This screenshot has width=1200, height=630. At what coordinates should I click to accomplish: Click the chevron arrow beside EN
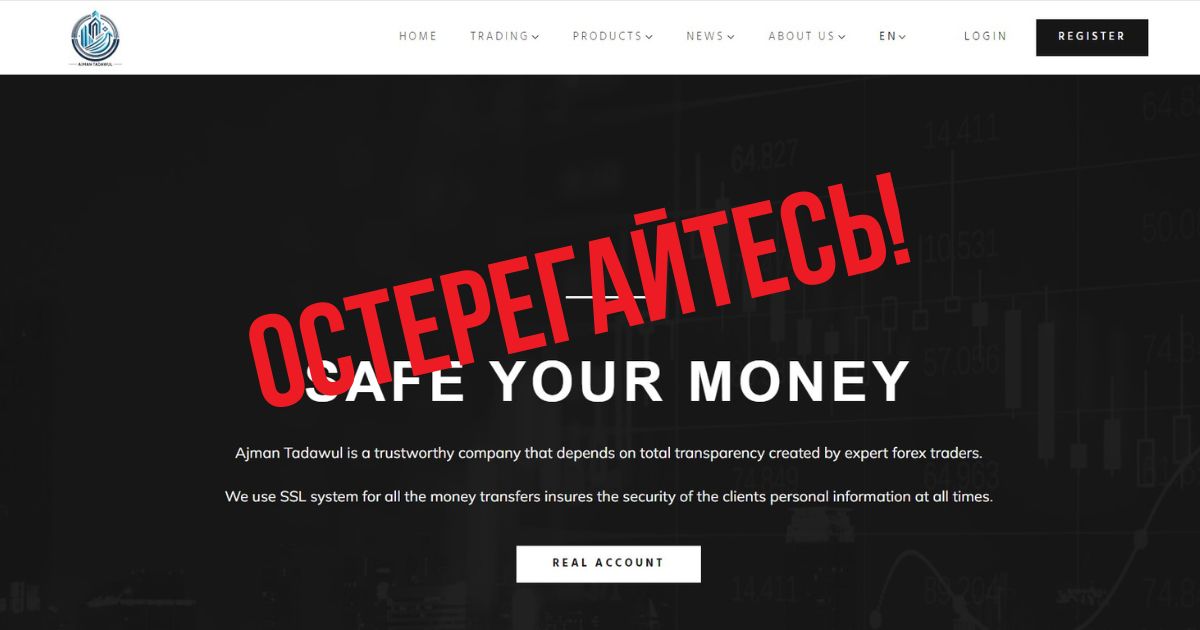[x=903, y=37]
